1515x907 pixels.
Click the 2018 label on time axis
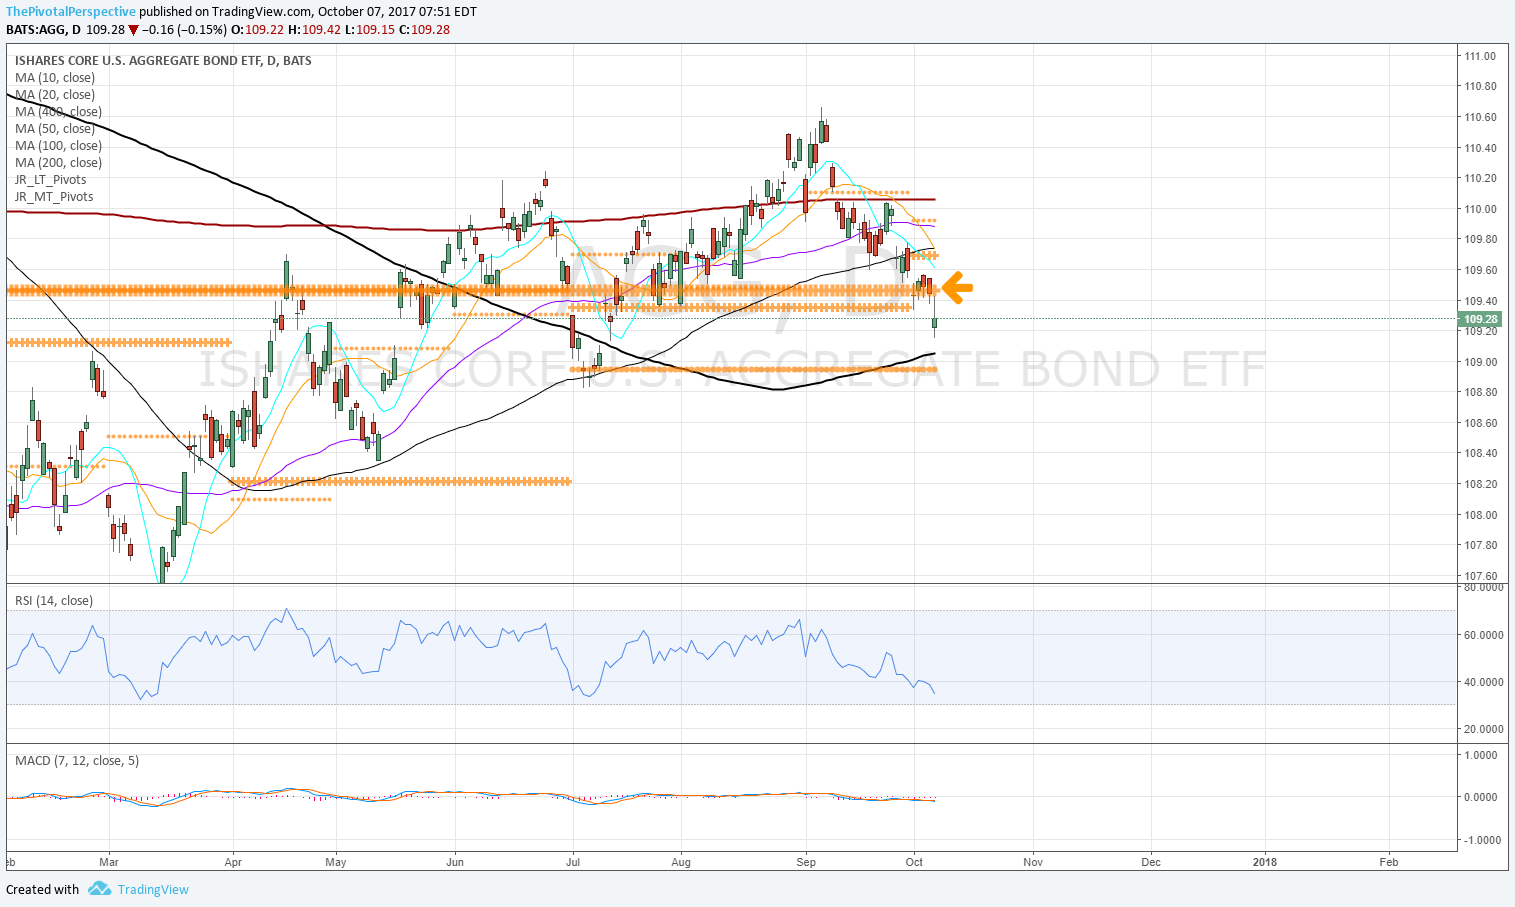[1265, 861]
